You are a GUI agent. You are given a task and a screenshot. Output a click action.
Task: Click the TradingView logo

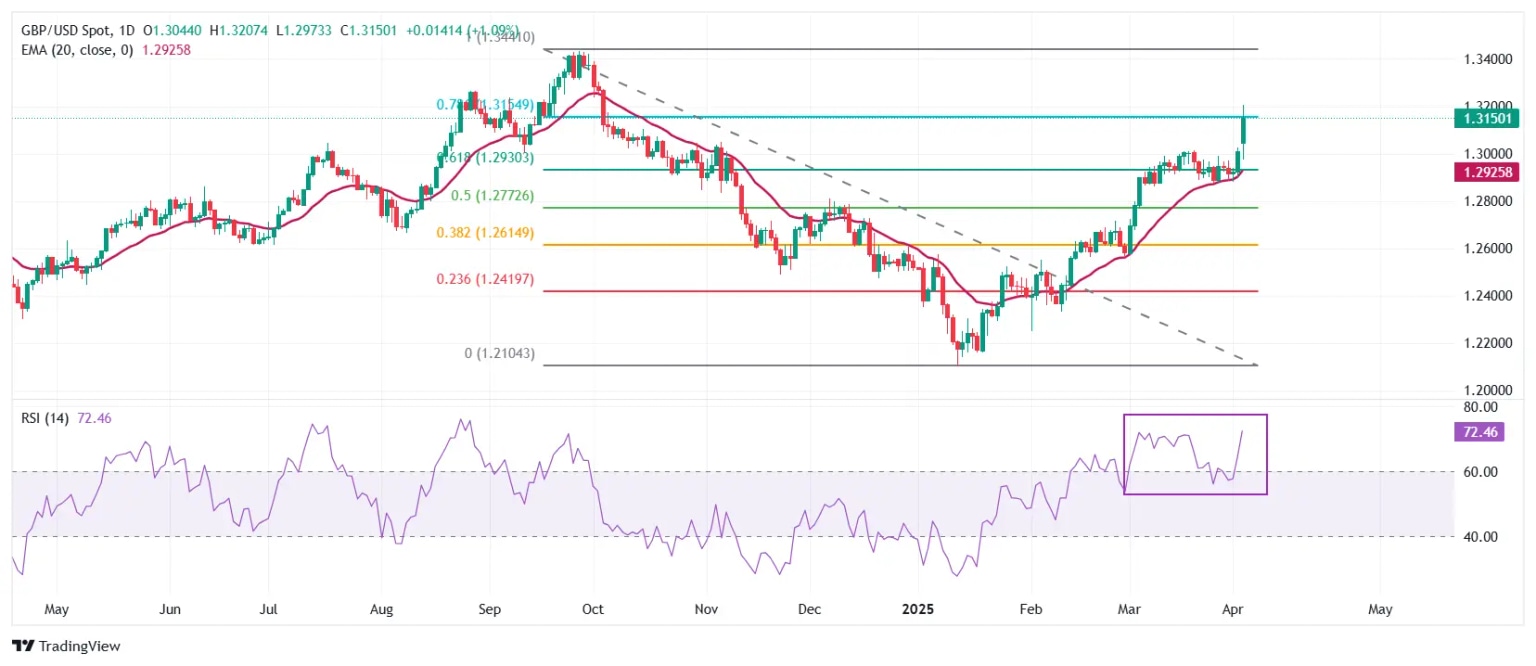tap(66, 646)
